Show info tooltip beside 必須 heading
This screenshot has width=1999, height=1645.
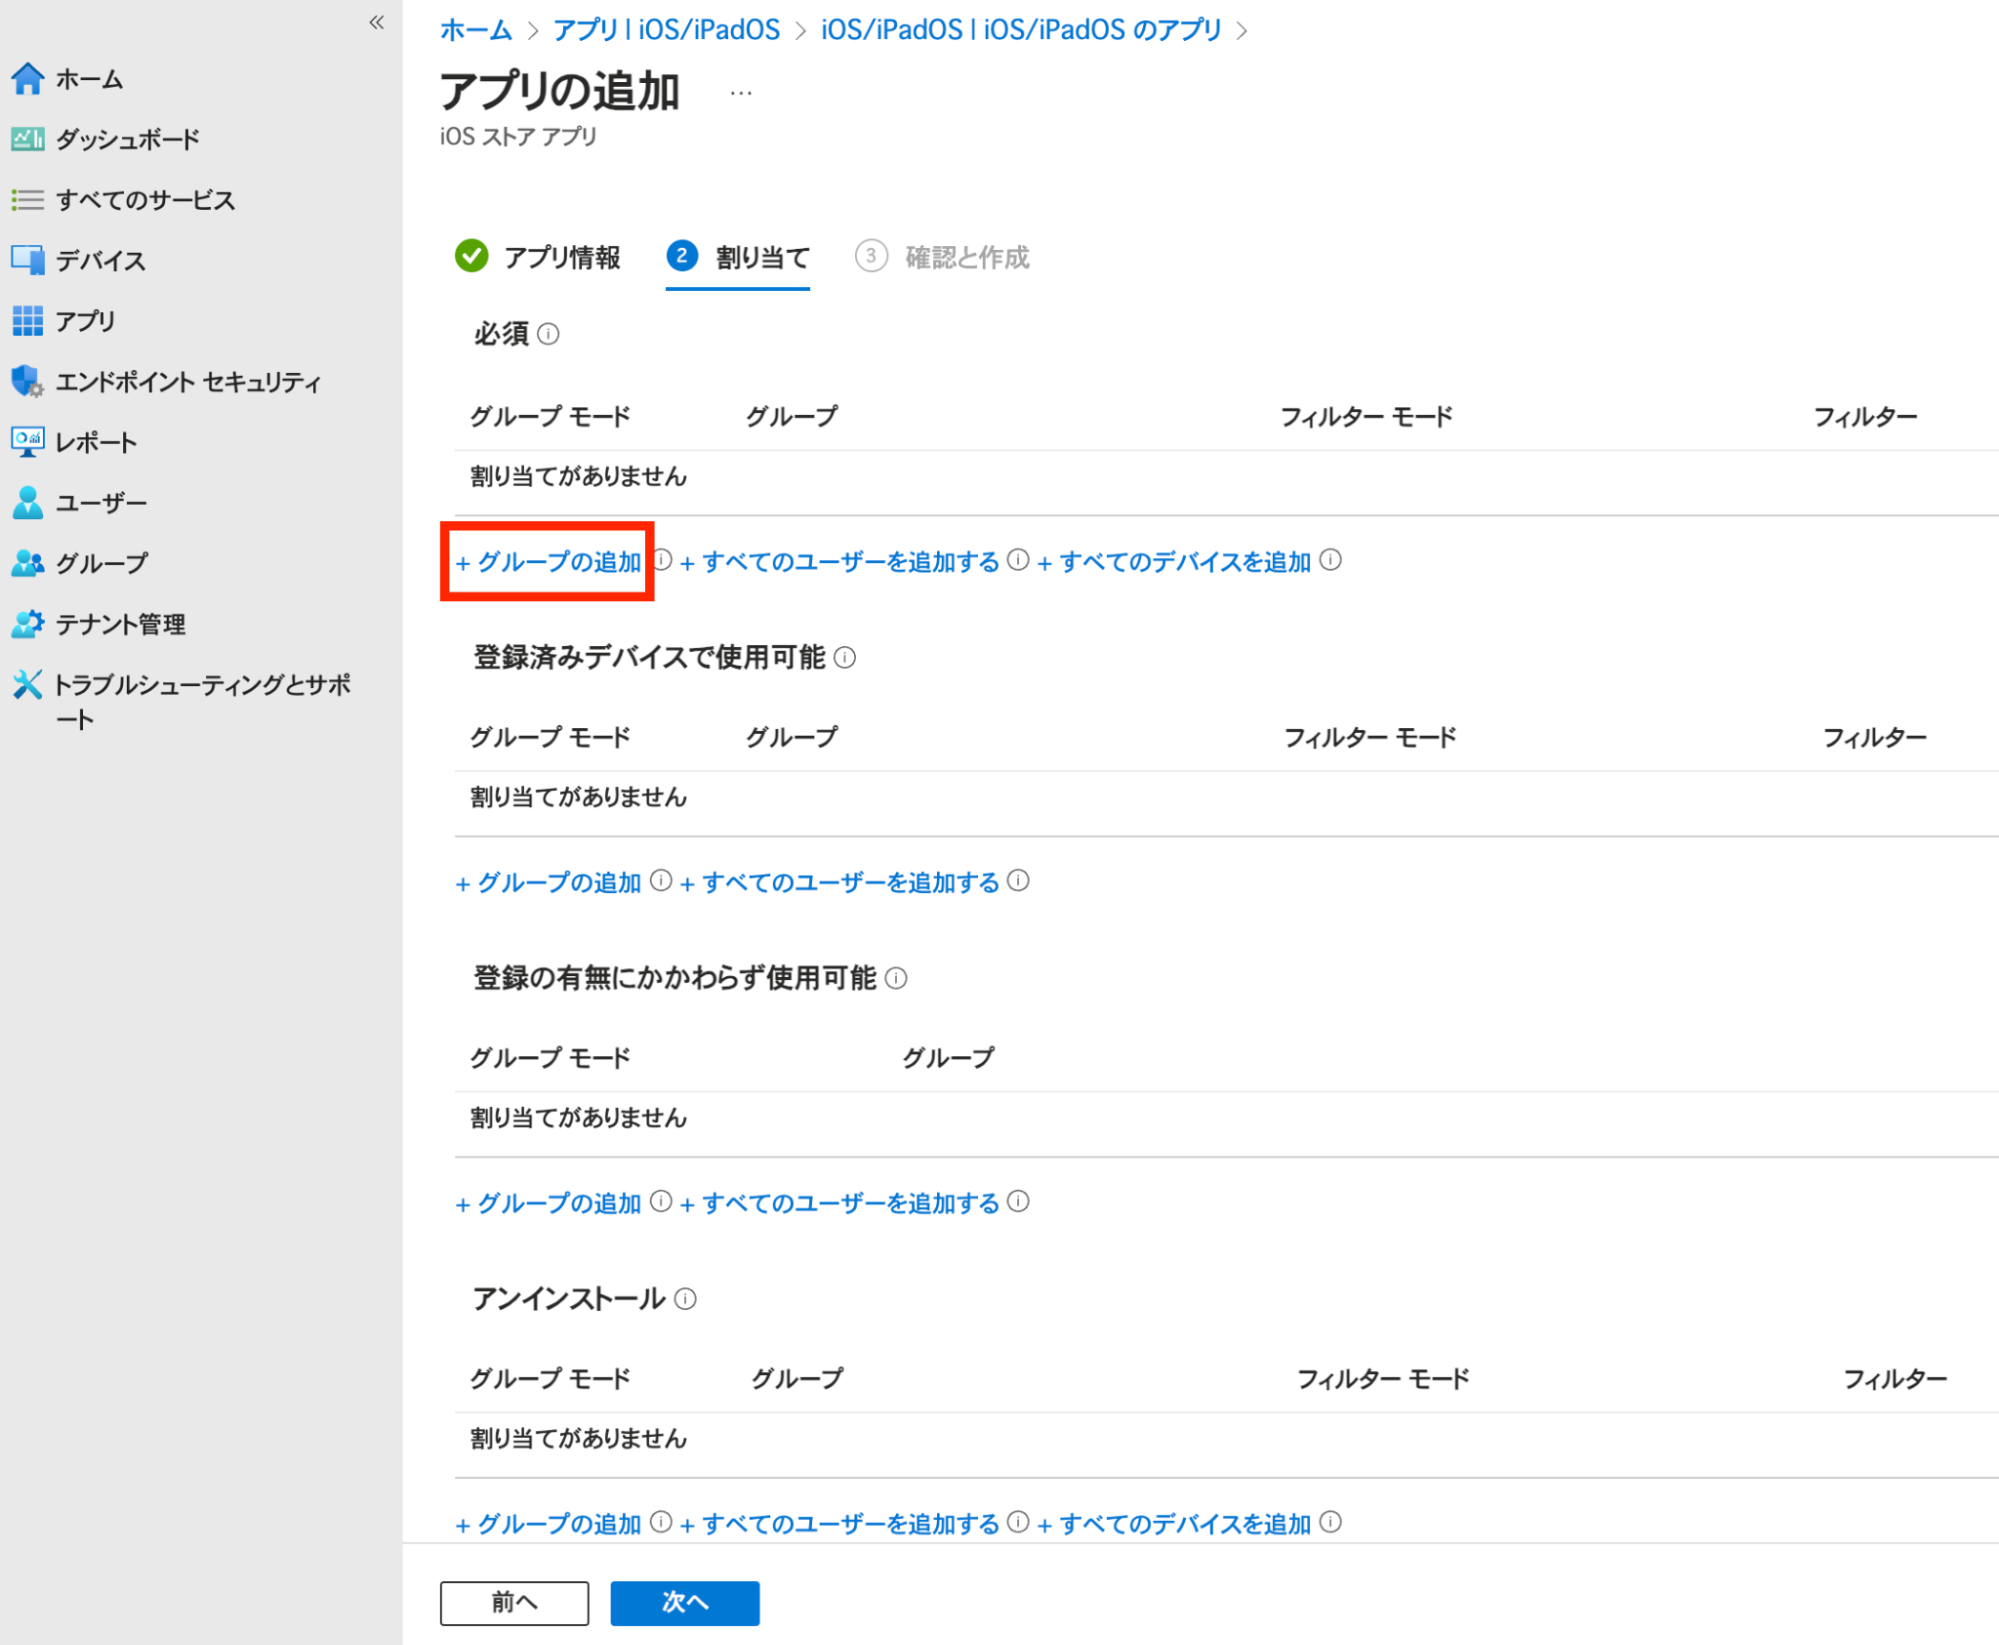[x=548, y=334]
